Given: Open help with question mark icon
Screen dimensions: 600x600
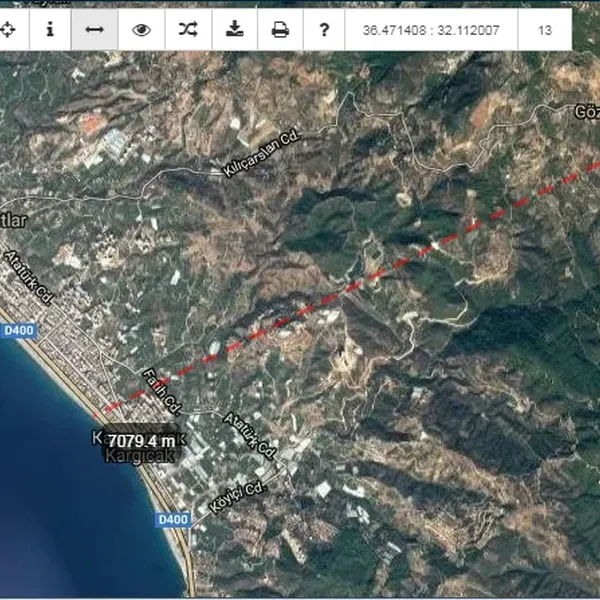Looking at the screenshot, I should (x=324, y=30).
